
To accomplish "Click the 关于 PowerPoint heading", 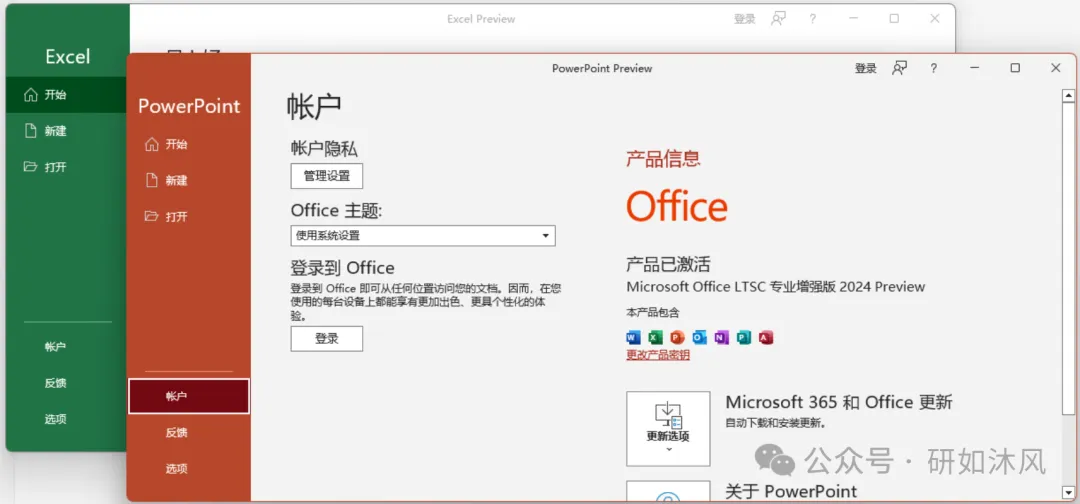I will 791,491.
